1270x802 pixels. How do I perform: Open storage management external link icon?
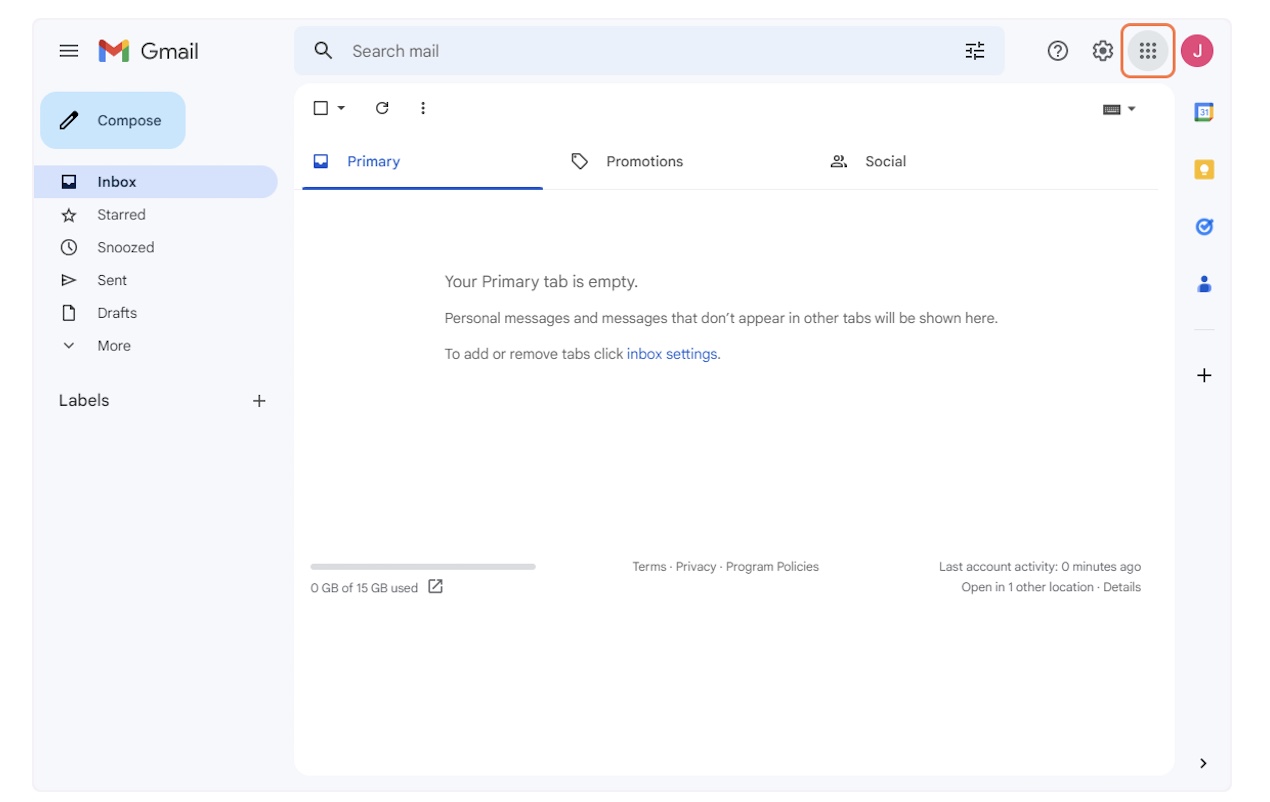pos(435,587)
